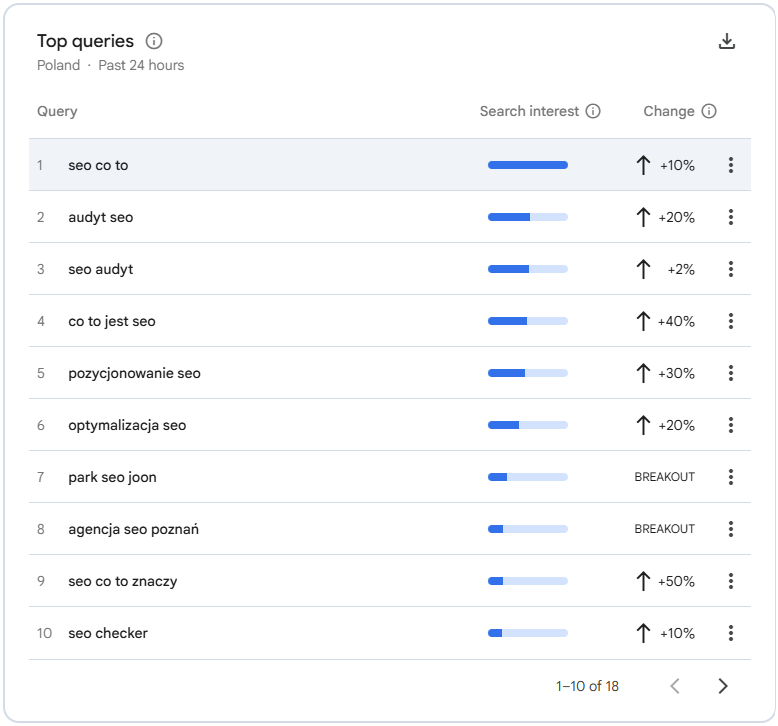Screen dimensions: 778x726
Task: Open more options for 'agencja seo poznań'
Action: click(x=731, y=529)
